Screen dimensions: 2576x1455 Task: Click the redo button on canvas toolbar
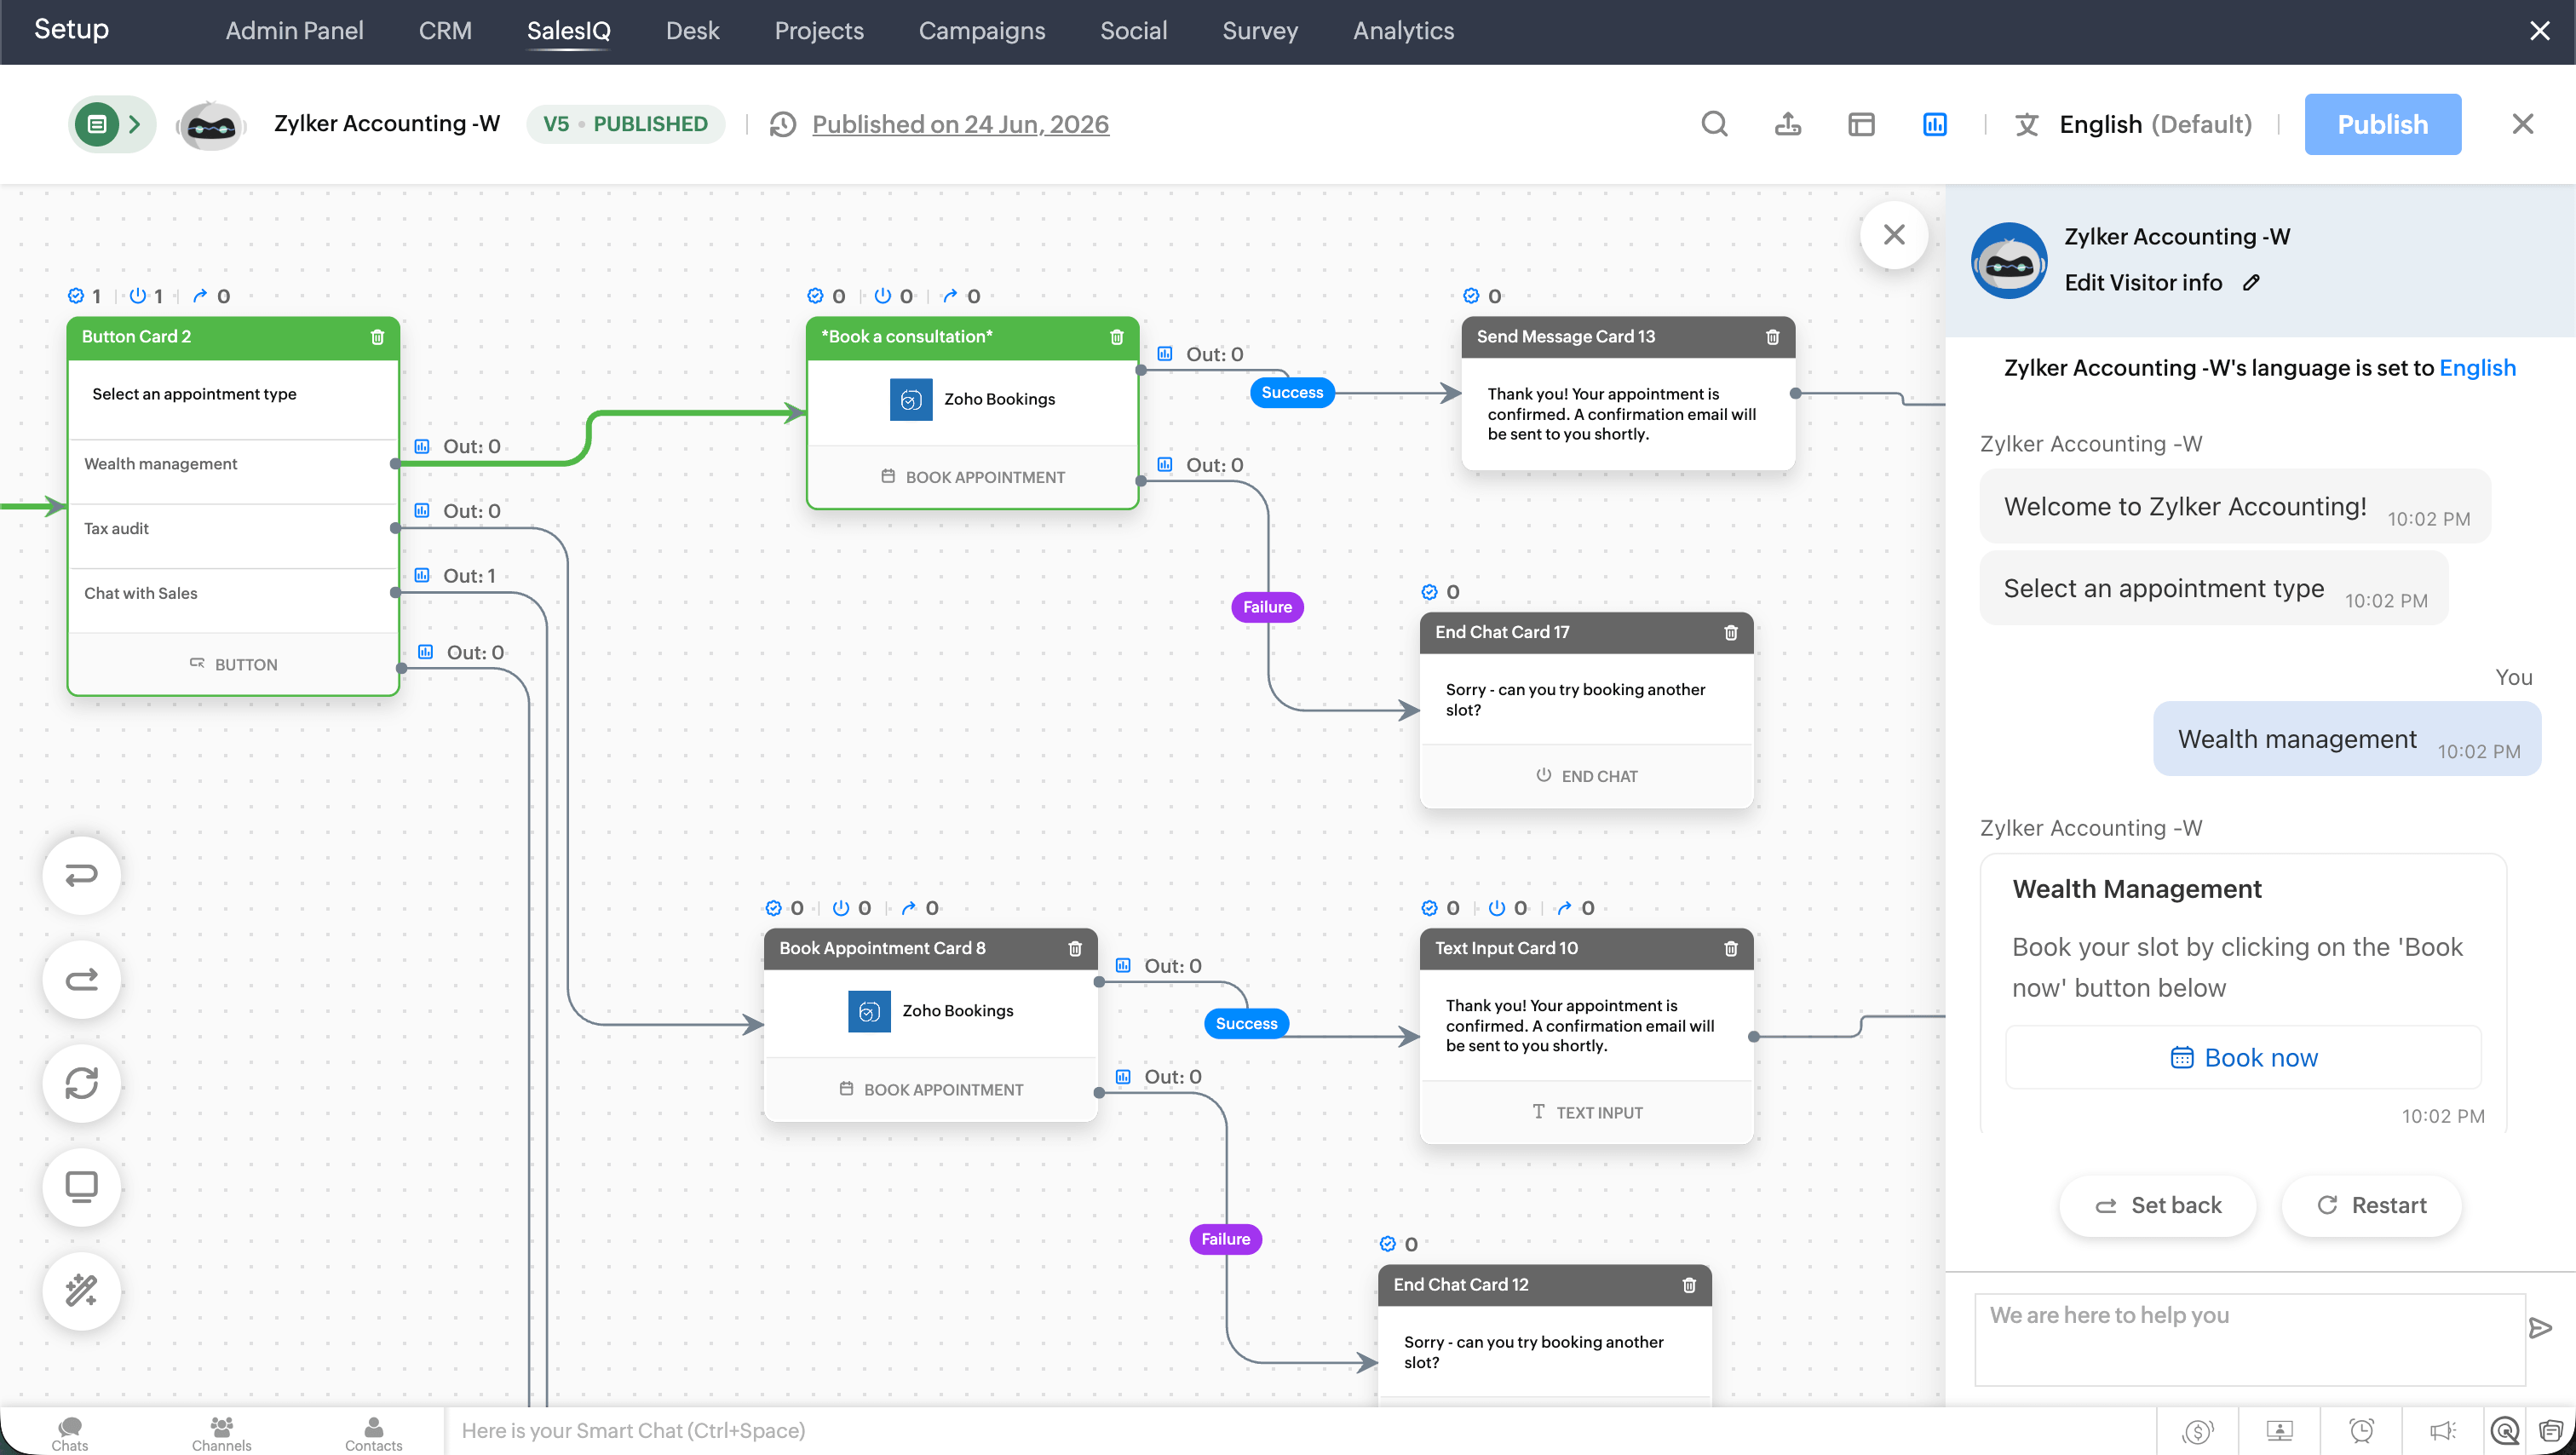[81, 979]
